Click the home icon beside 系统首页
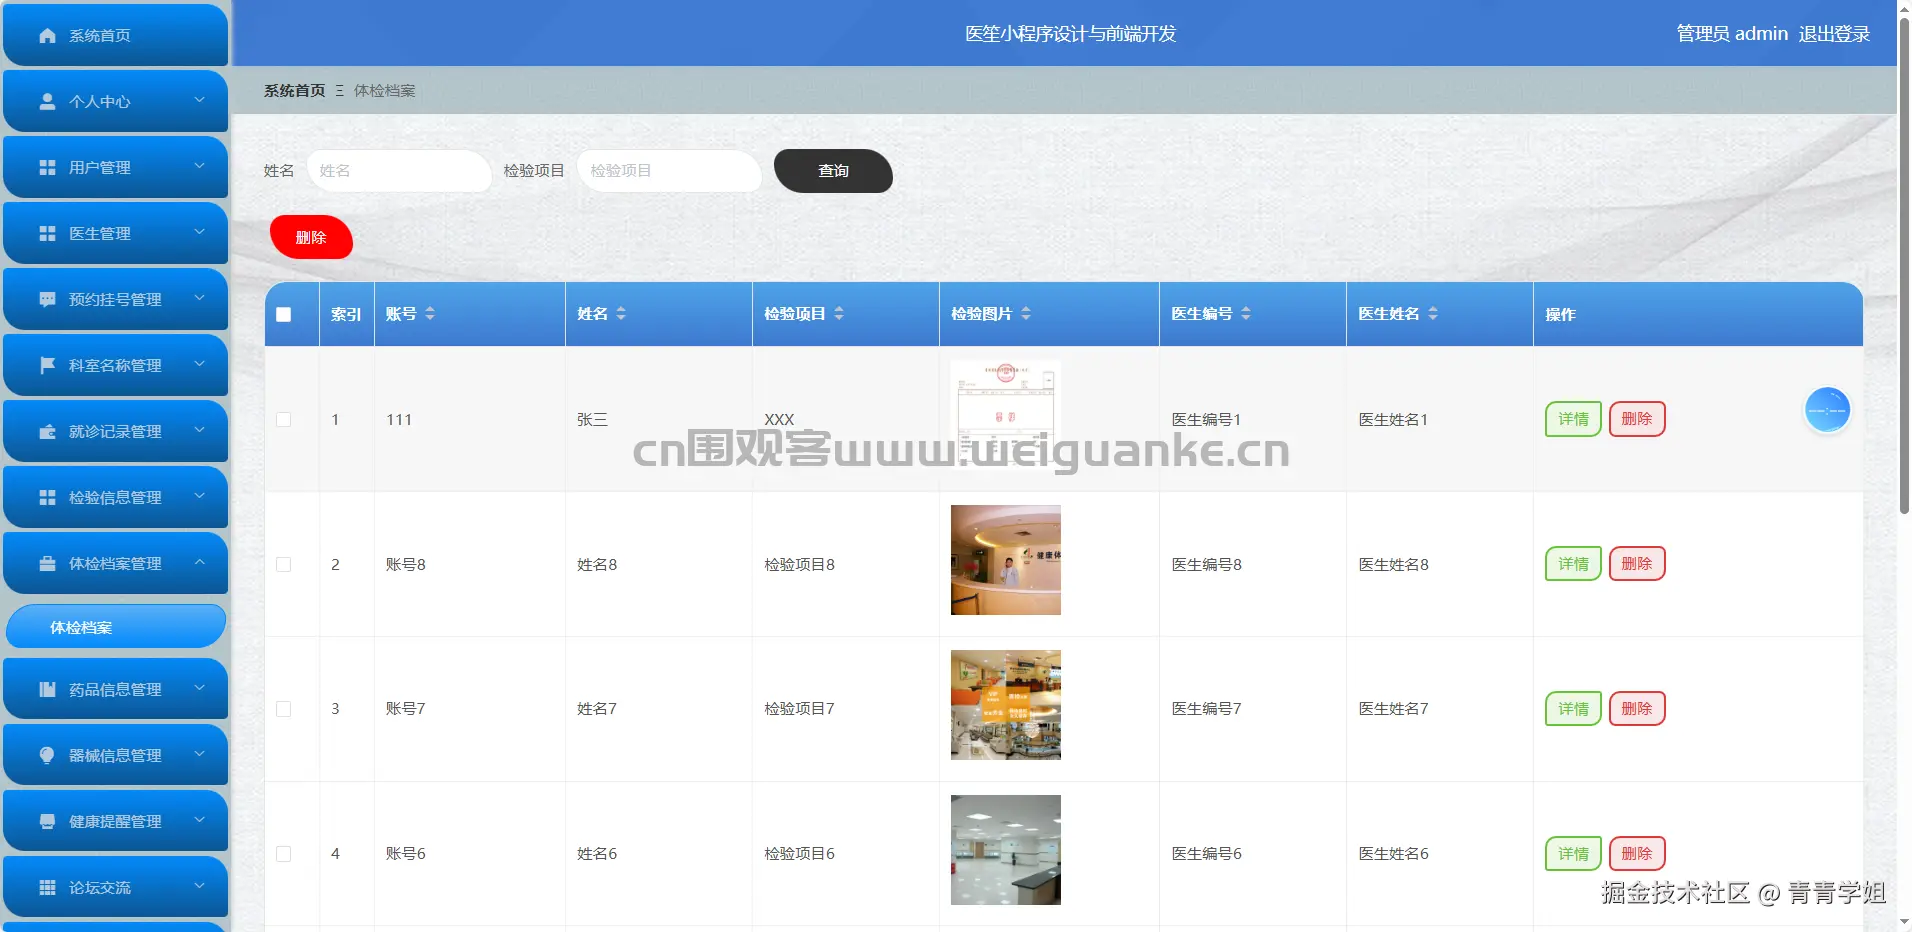 [47, 36]
